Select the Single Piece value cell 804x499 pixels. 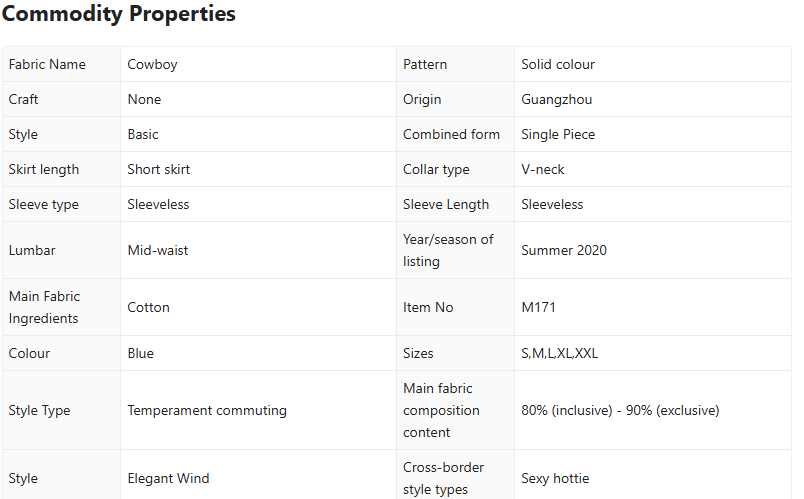(x=558, y=134)
